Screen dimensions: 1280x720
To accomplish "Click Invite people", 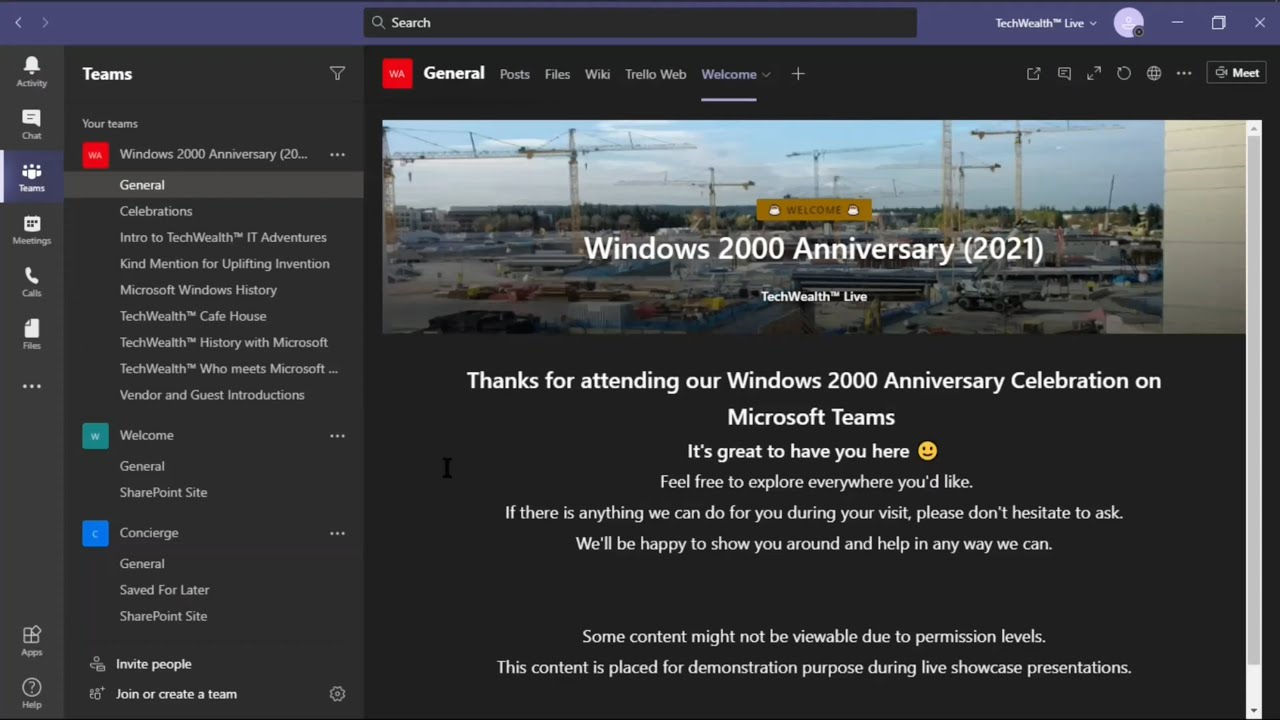I will click(x=153, y=664).
